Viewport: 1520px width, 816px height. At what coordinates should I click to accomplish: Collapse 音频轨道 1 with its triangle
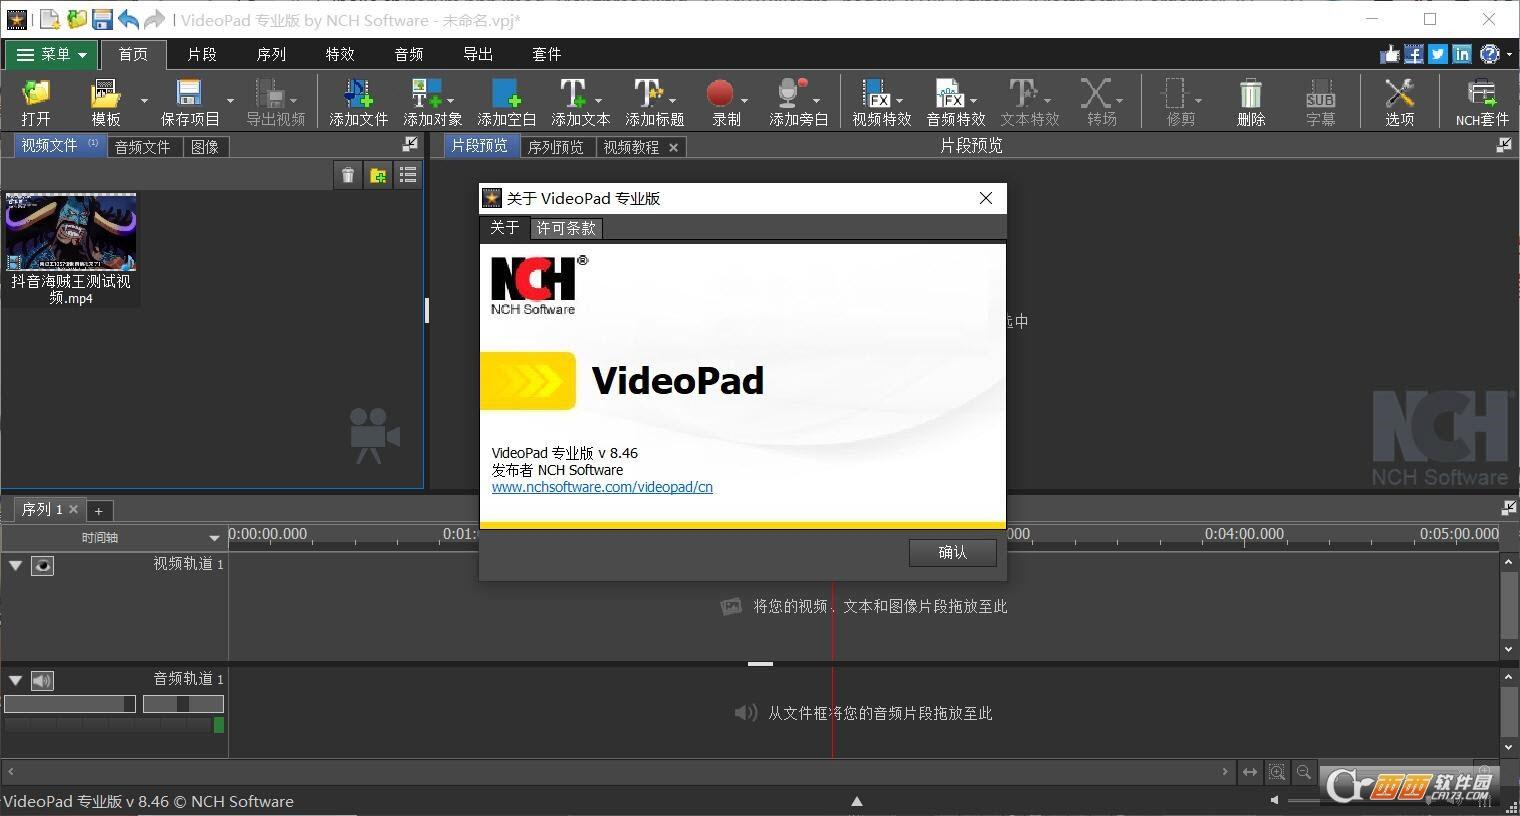15,681
